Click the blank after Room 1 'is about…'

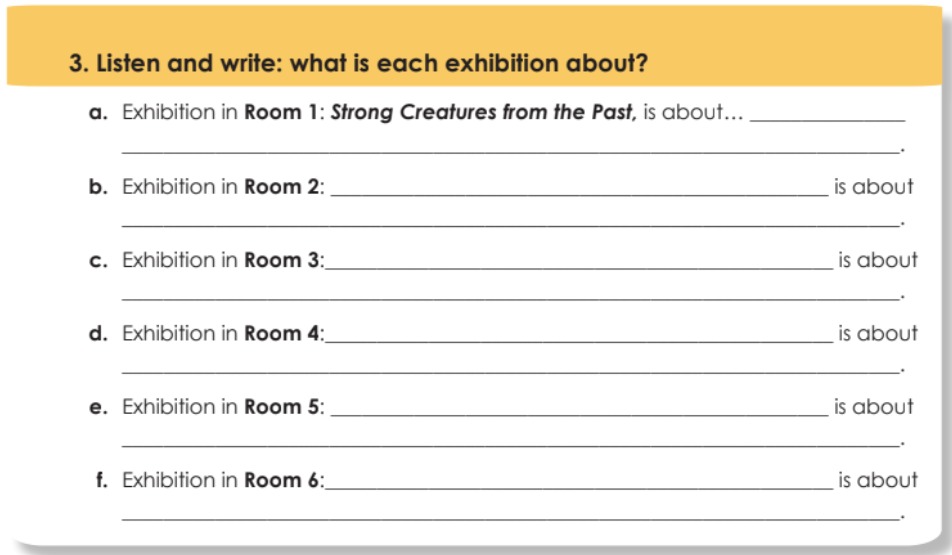point(828,115)
